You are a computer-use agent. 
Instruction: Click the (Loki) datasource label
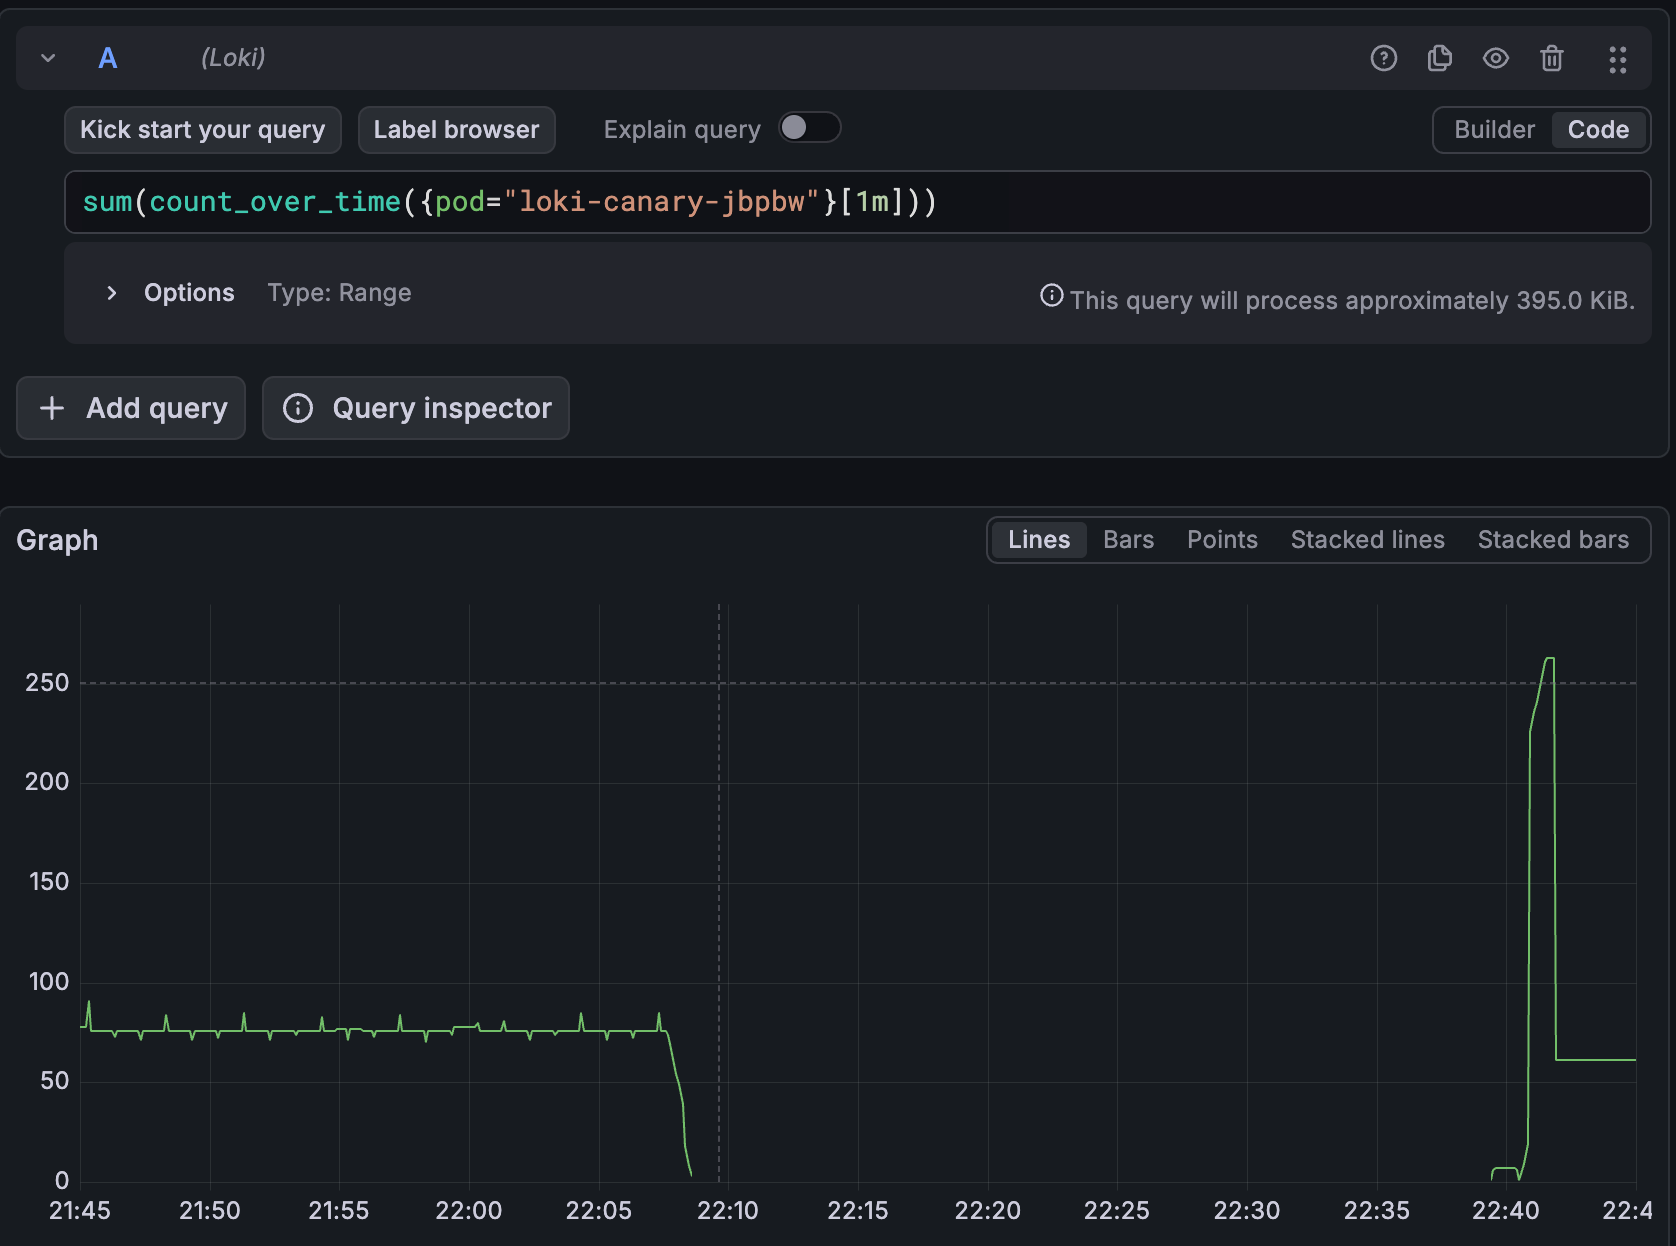(x=233, y=58)
